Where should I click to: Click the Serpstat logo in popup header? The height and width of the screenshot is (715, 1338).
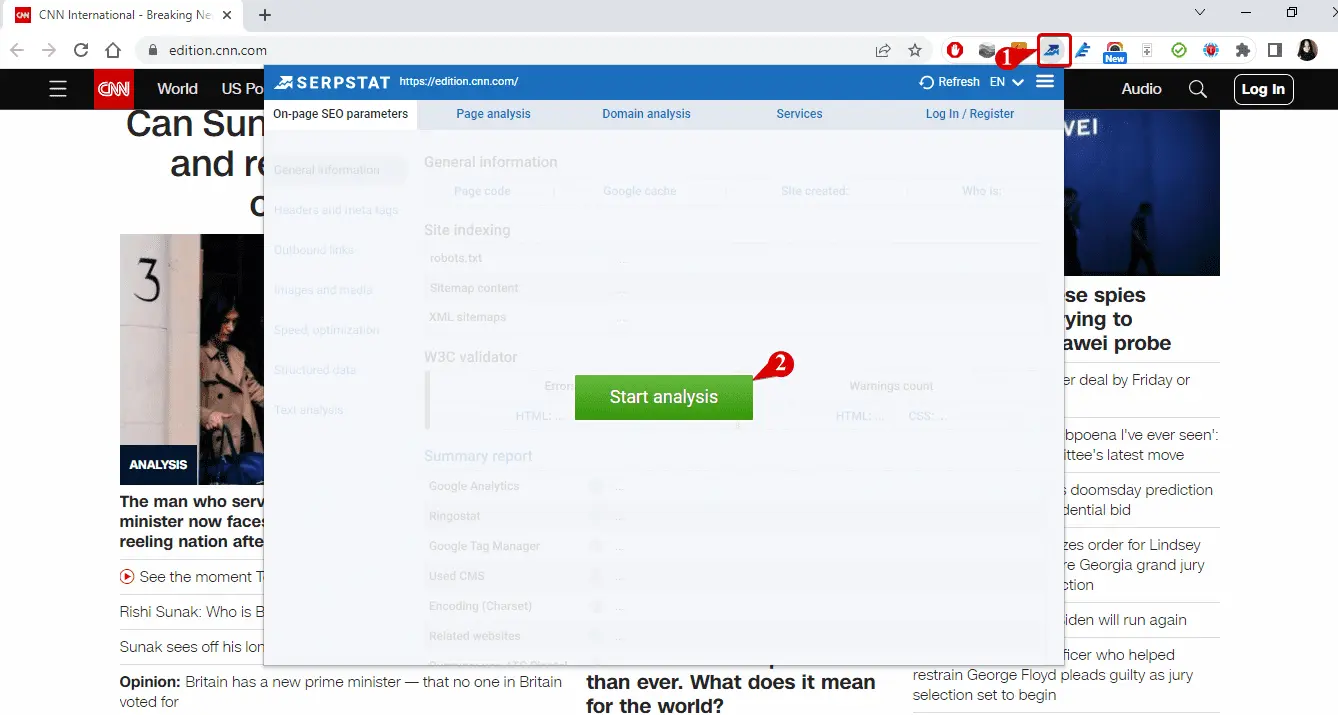[332, 82]
